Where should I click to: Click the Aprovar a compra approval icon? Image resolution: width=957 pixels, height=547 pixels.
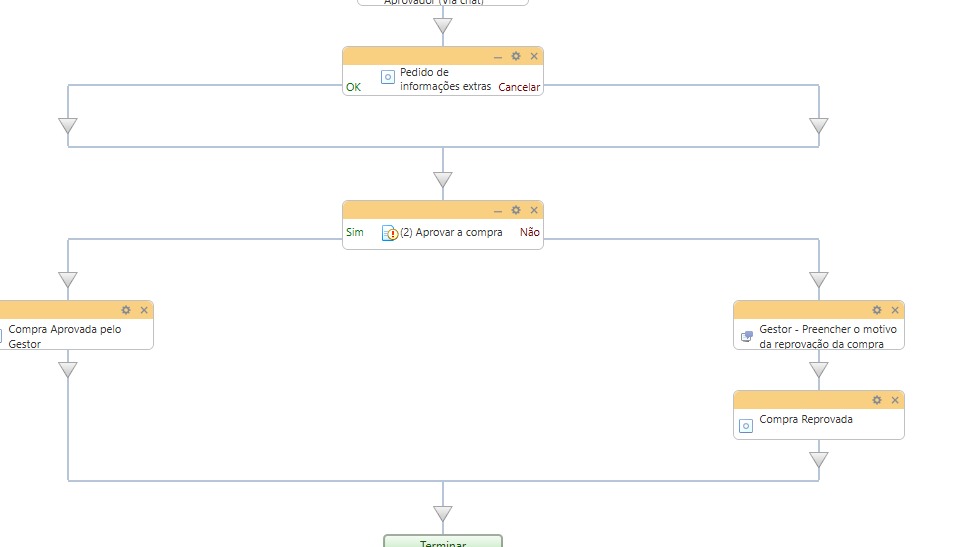(x=390, y=233)
